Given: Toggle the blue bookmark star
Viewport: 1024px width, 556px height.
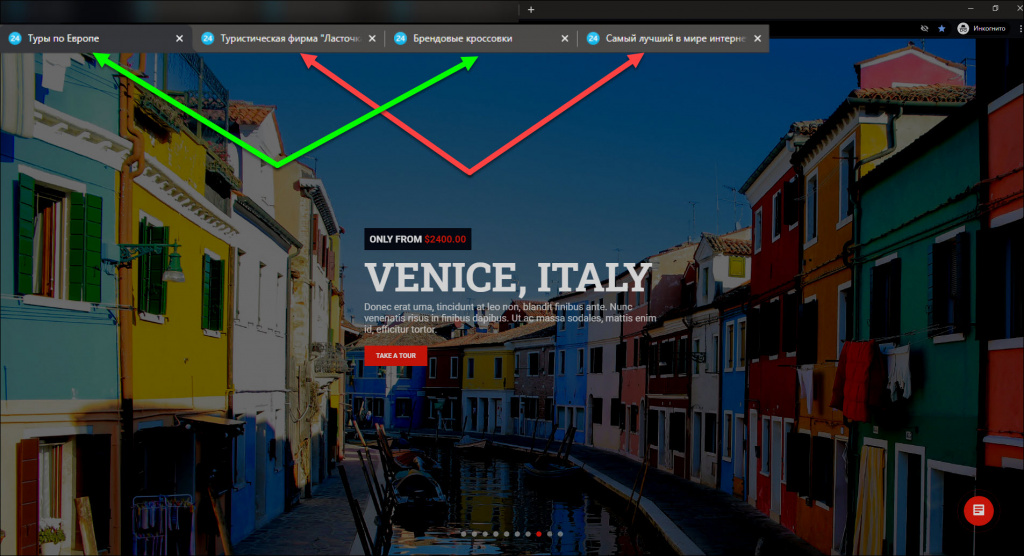Looking at the screenshot, I should (942, 29).
